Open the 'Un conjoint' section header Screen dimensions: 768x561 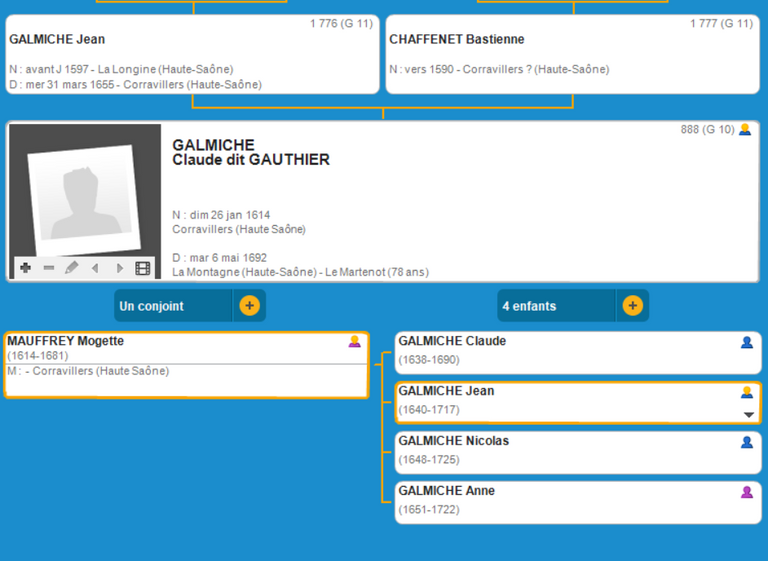[172, 306]
